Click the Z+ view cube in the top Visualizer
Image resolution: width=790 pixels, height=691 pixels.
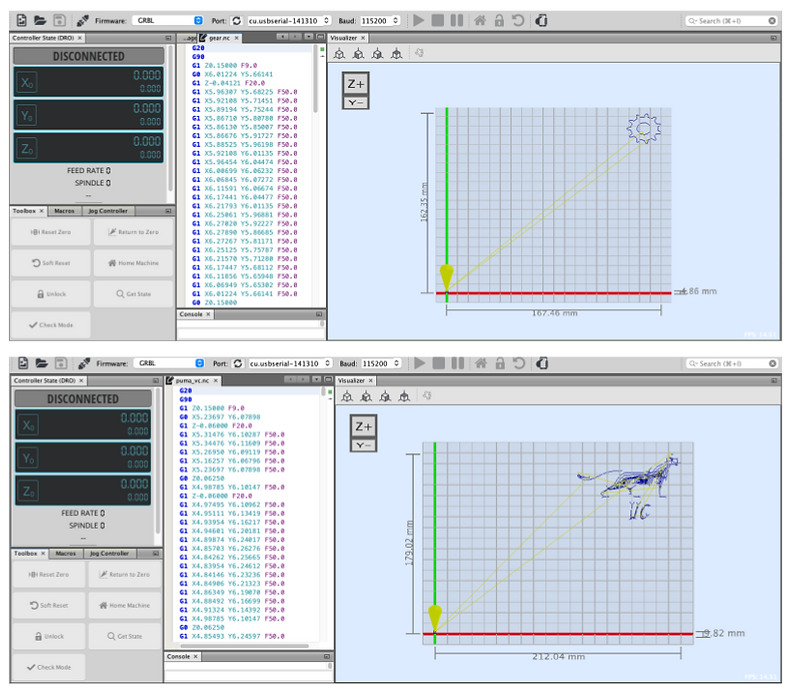click(356, 84)
